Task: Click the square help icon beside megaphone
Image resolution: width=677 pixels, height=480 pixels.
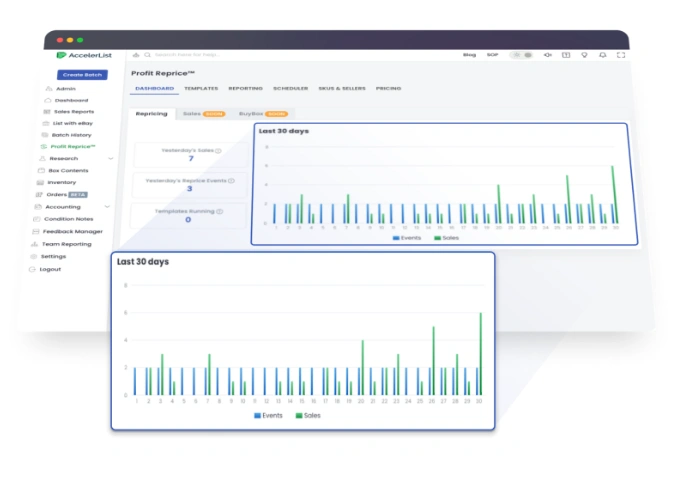Action: 566,55
